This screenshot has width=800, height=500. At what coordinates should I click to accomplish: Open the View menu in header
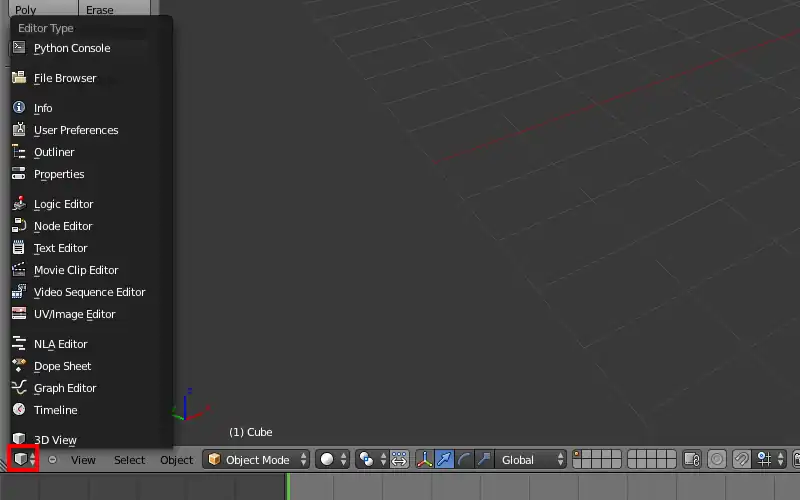pos(83,460)
